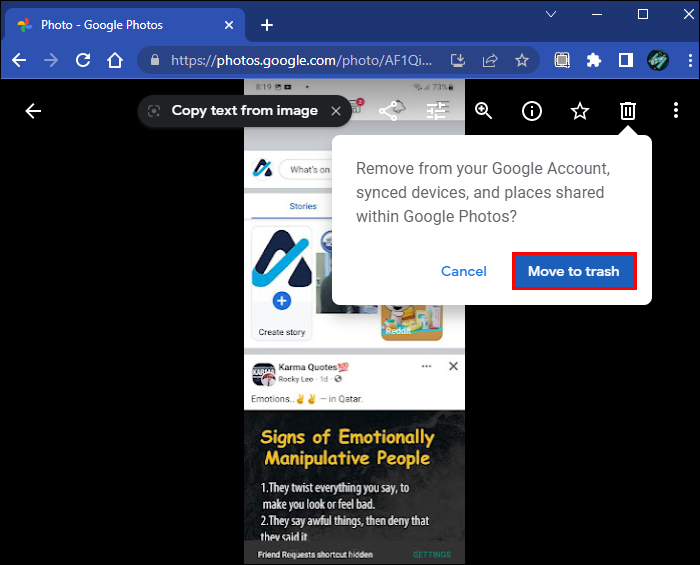Mark the photo as favorite
This screenshot has width=700, height=565.
(580, 111)
